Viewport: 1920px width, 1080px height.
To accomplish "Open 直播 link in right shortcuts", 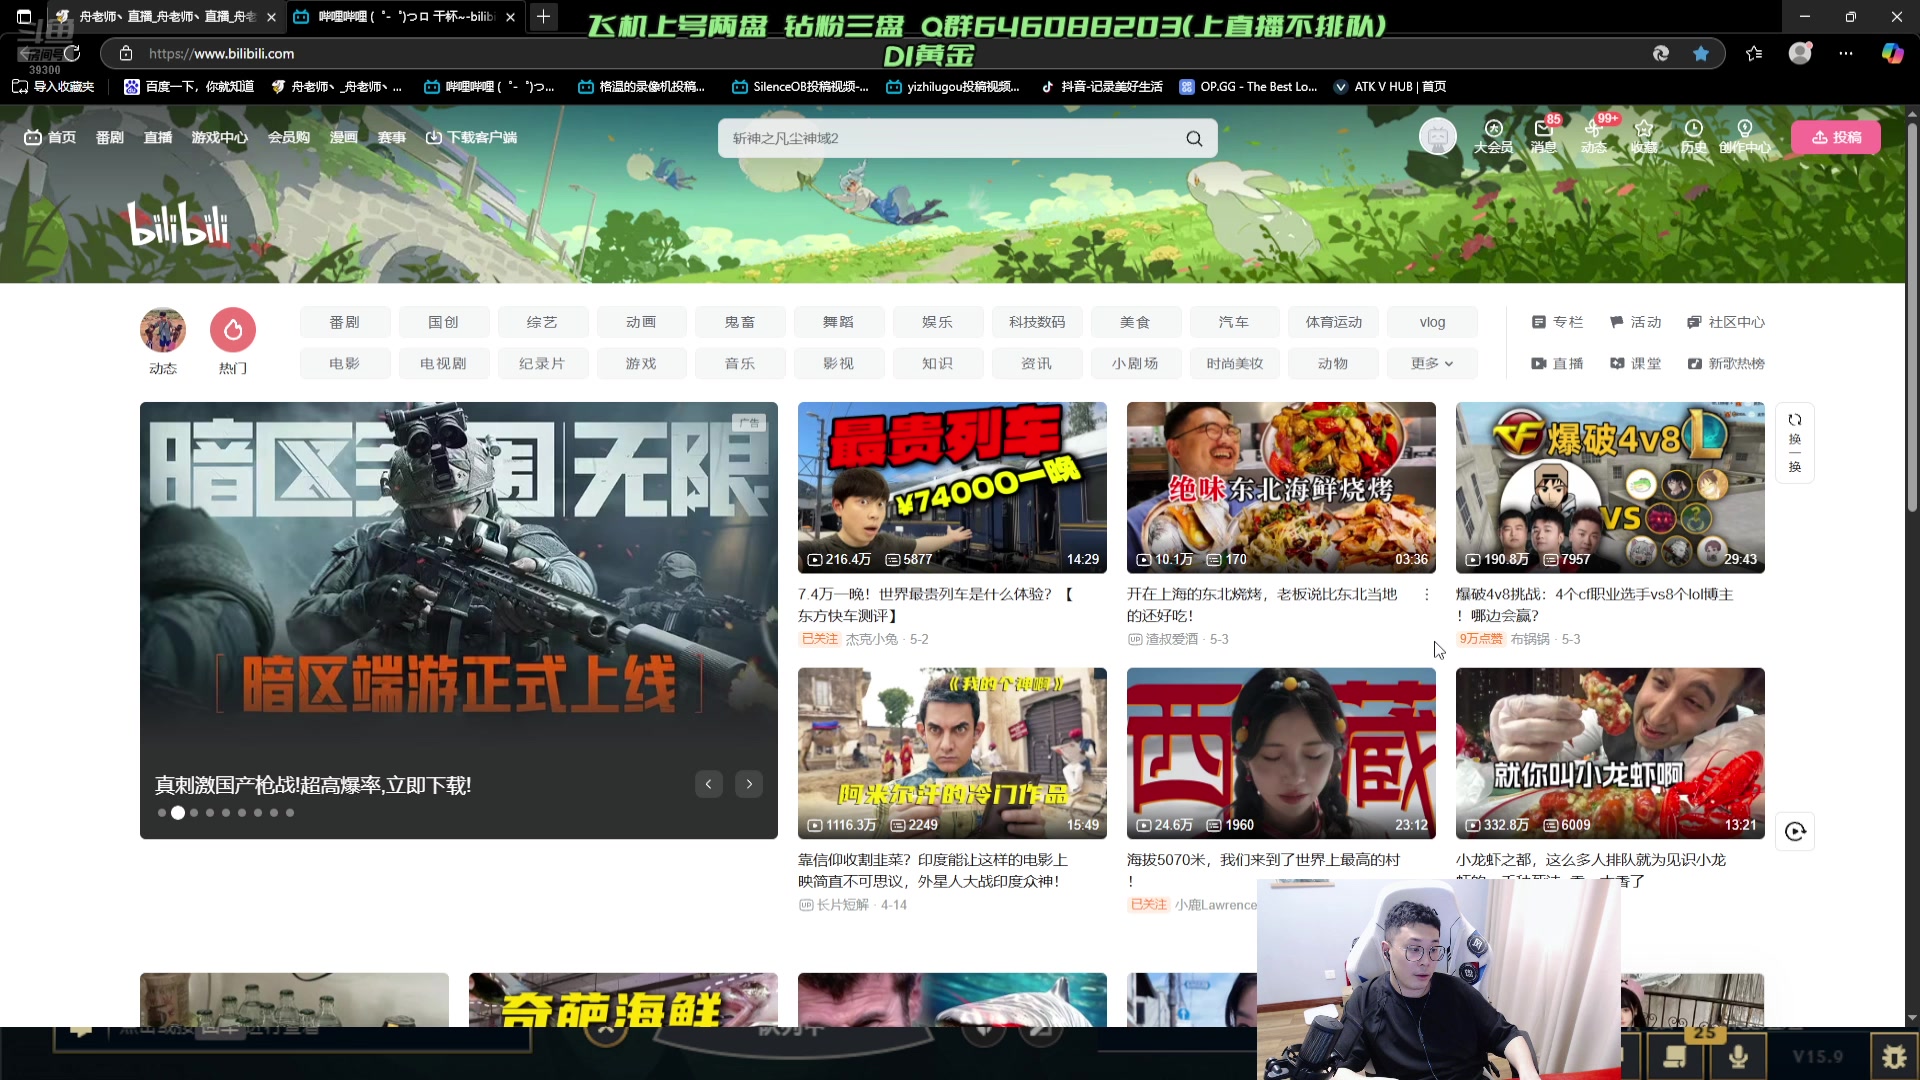I will tap(1557, 363).
